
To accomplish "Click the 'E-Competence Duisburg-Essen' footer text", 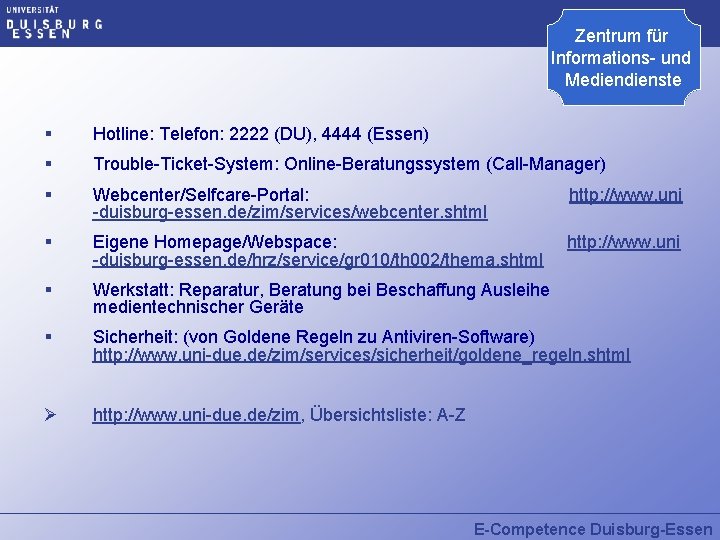I will click(x=593, y=529).
